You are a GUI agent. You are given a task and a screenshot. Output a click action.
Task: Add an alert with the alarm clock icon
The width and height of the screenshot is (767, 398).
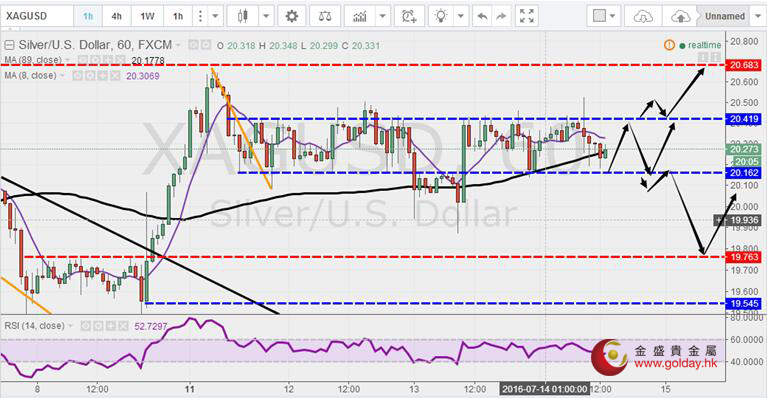[x=409, y=16]
